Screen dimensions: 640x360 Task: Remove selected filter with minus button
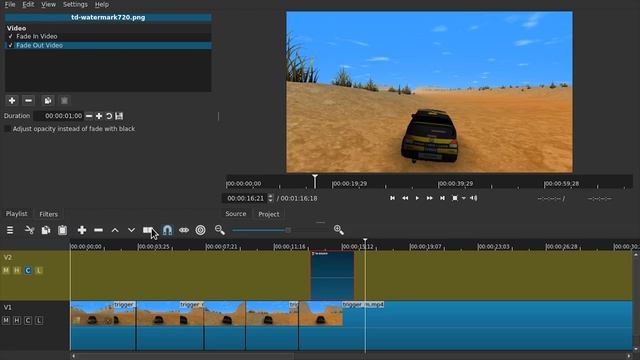(28, 100)
